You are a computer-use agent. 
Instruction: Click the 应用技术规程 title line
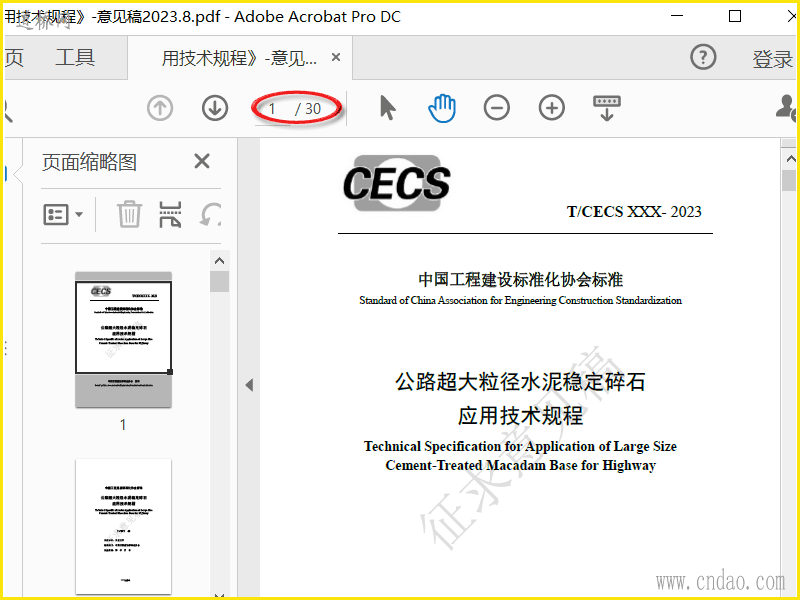520,416
